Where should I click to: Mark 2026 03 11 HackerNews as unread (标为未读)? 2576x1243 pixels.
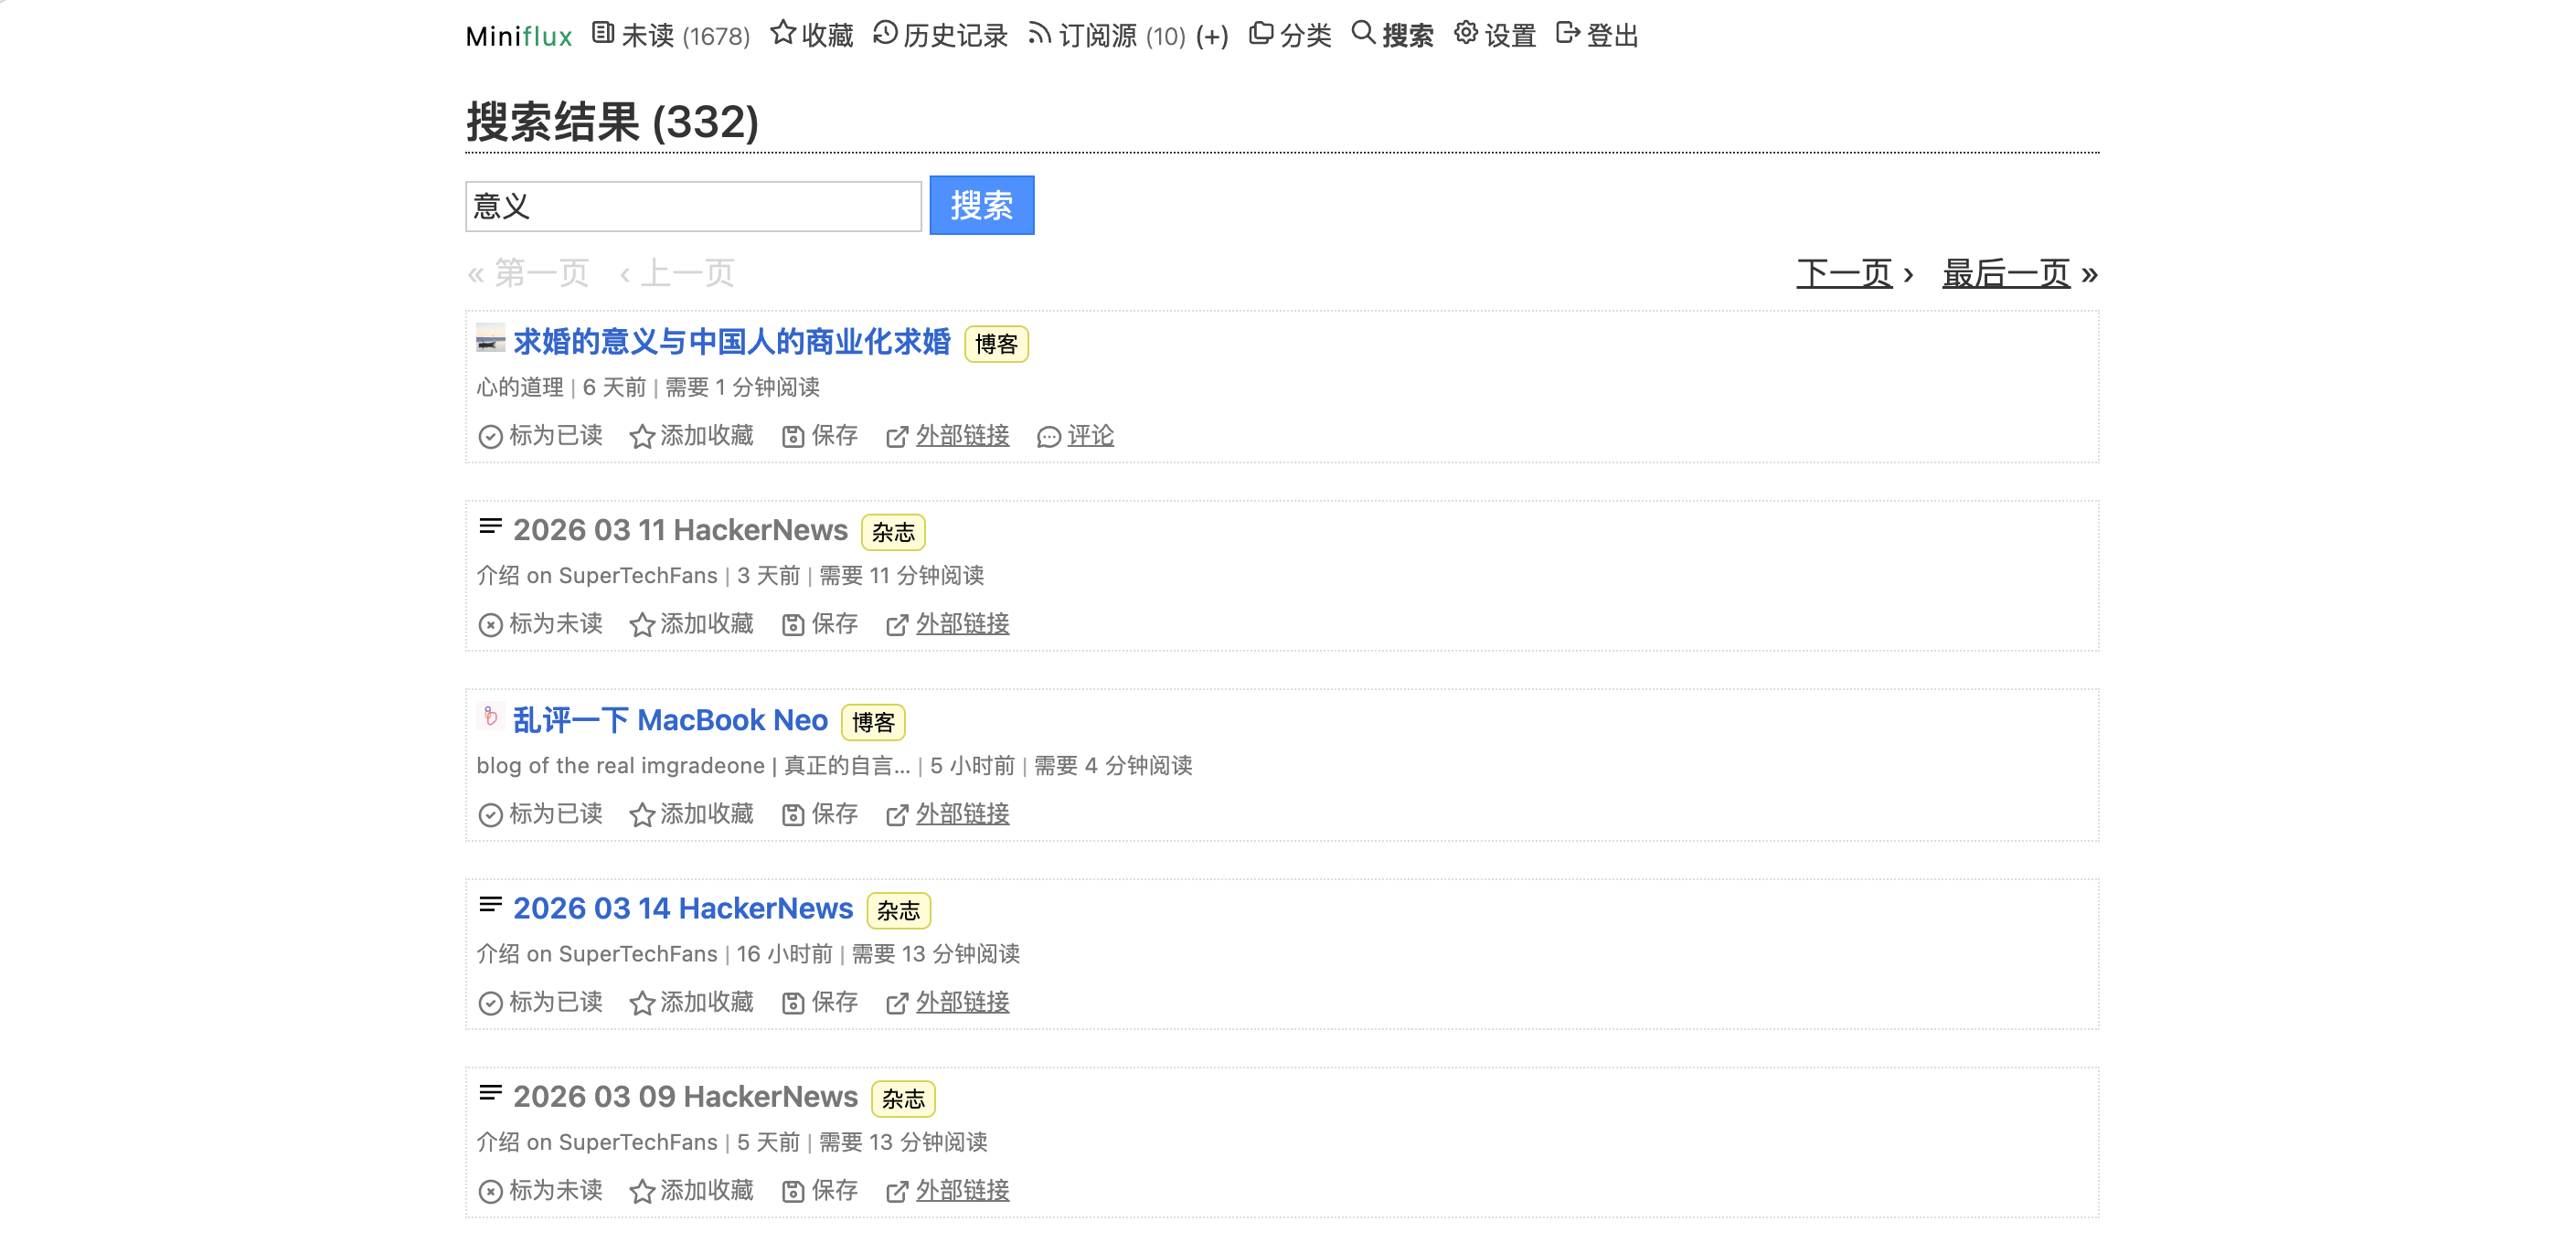[x=540, y=624]
